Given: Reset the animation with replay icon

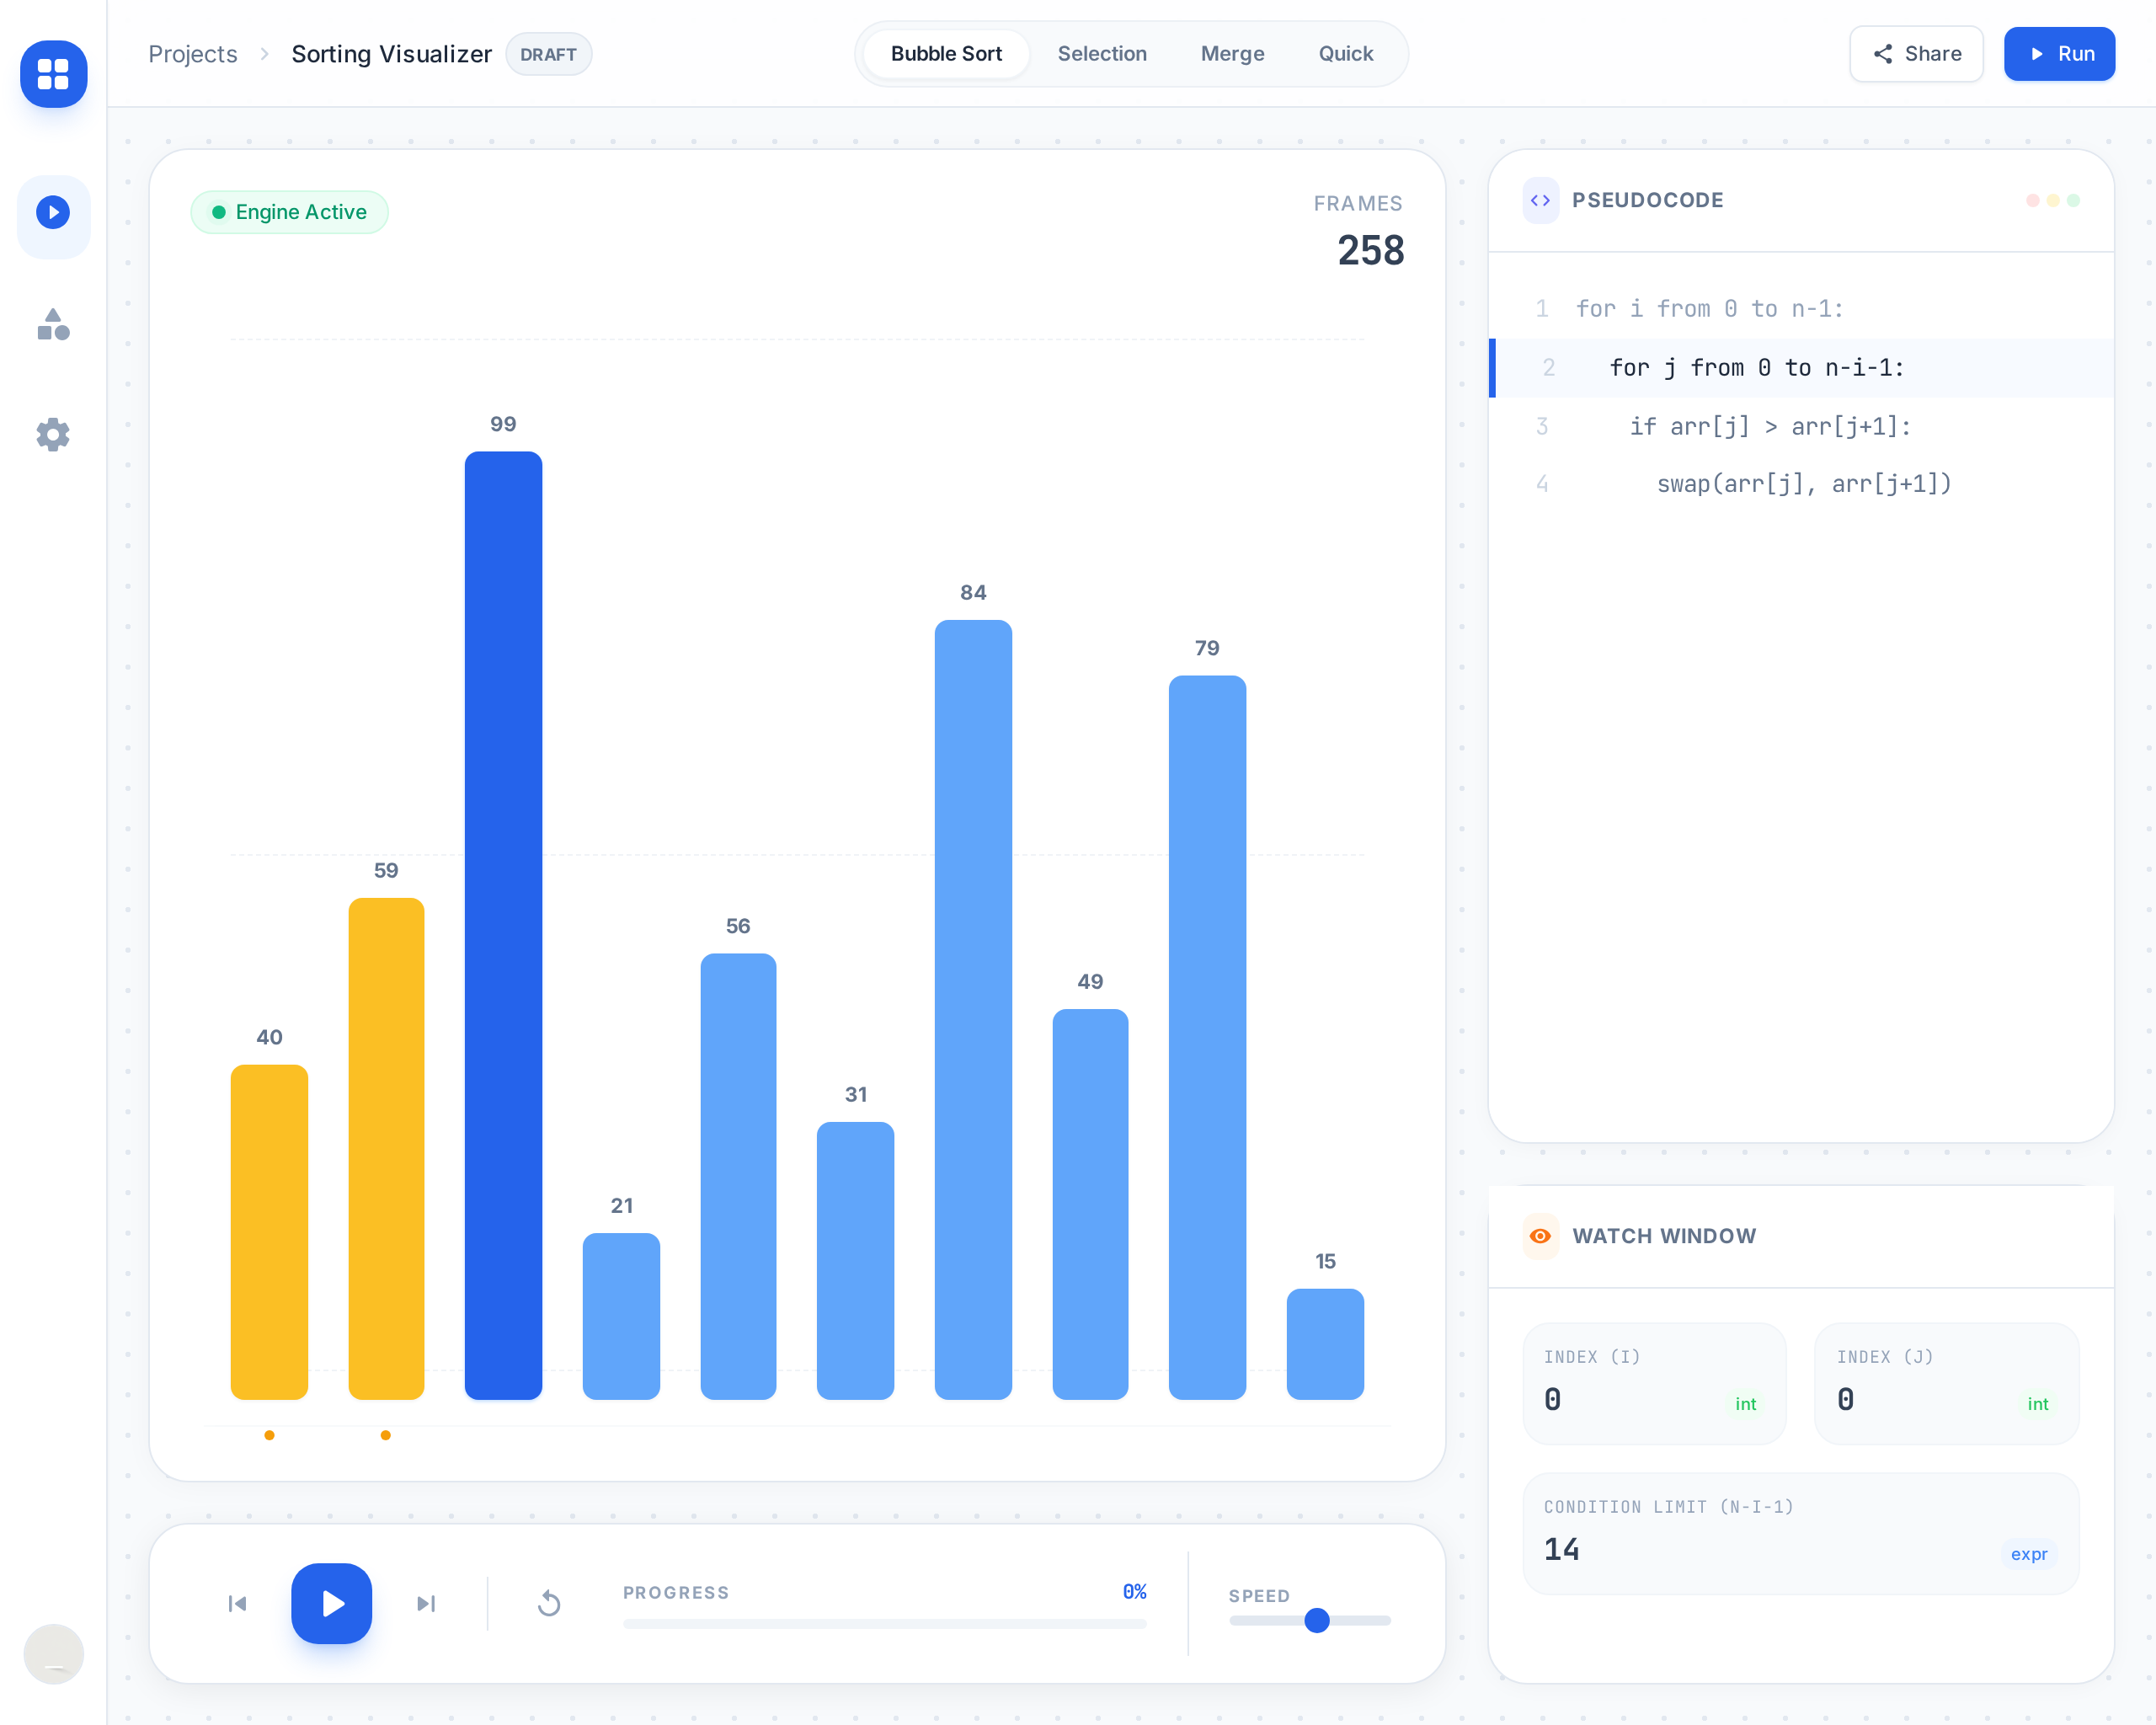Looking at the screenshot, I should point(549,1604).
